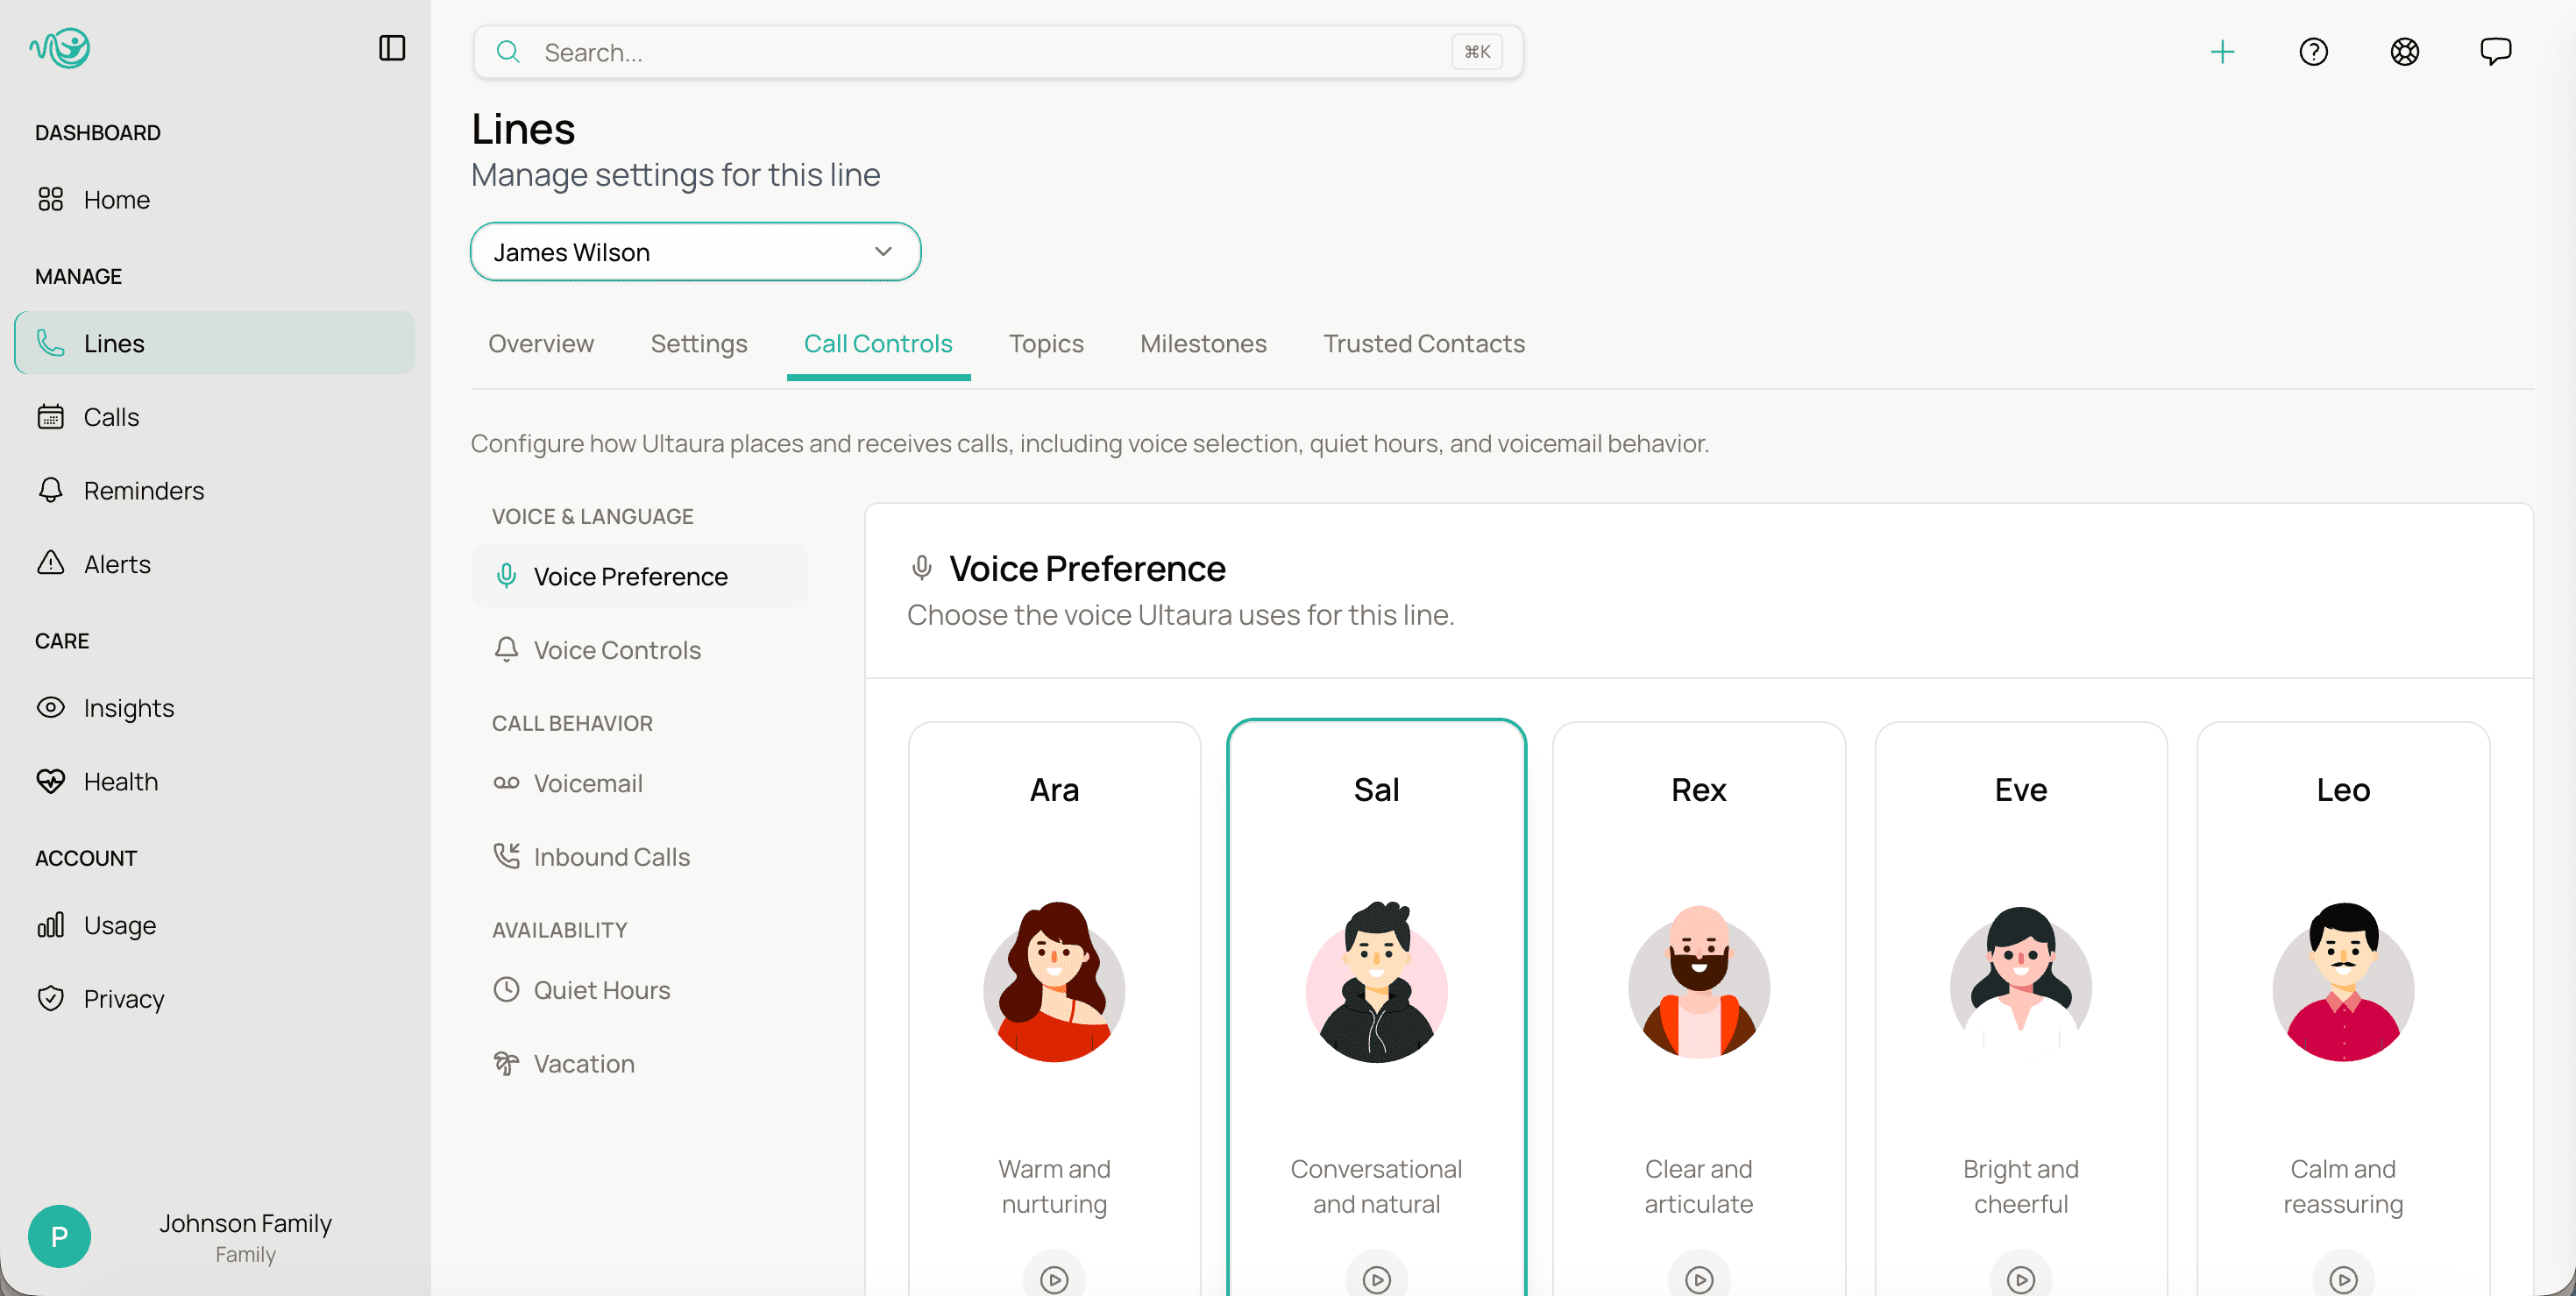The image size is (2576, 1296).
Task: Open Health via the heart icon
Action: 52,781
